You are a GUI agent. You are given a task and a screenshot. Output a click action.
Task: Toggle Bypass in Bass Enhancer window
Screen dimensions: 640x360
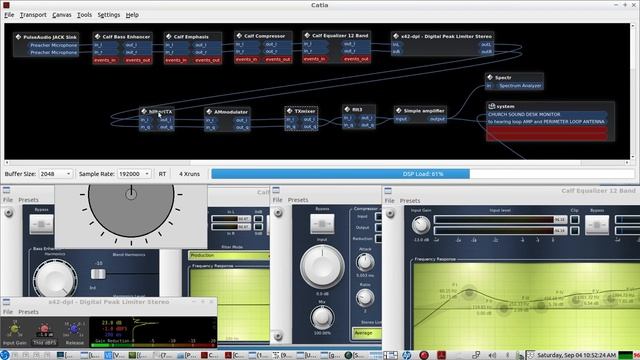41,224
